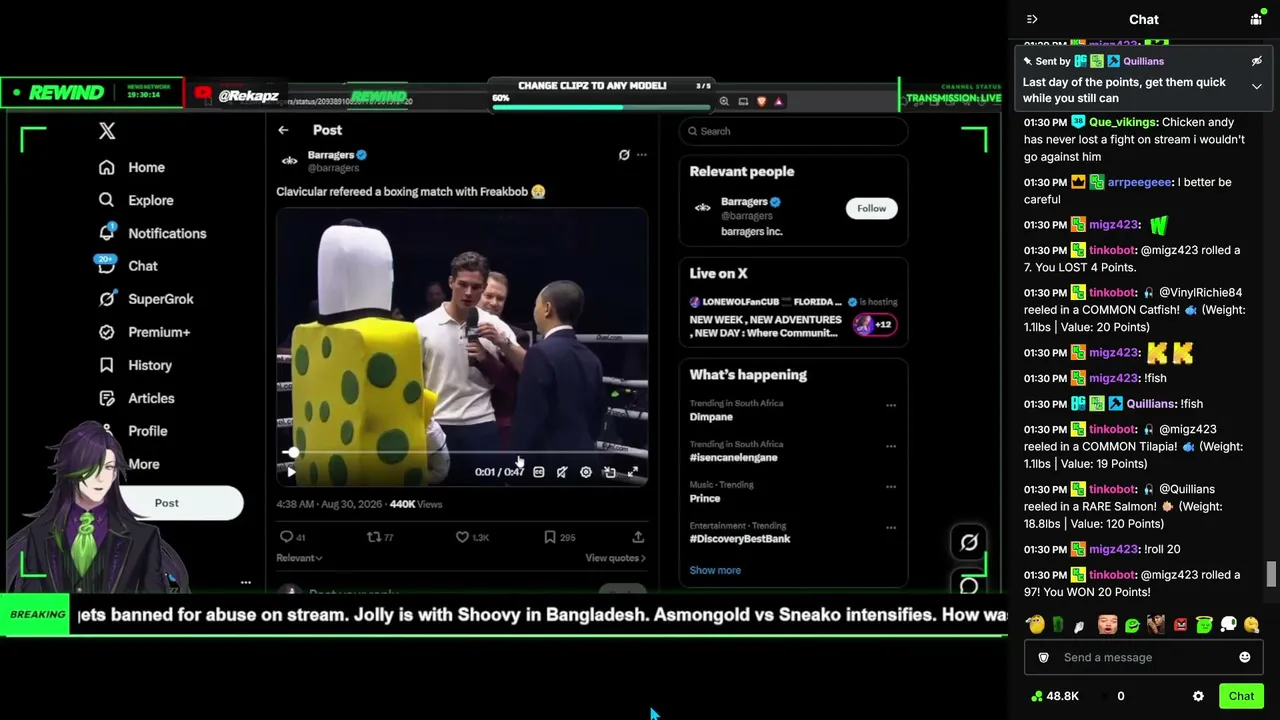This screenshot has height=720, width=1280.
Task: Open the emoji picker in chat
Action: (x=1245, y=657)
